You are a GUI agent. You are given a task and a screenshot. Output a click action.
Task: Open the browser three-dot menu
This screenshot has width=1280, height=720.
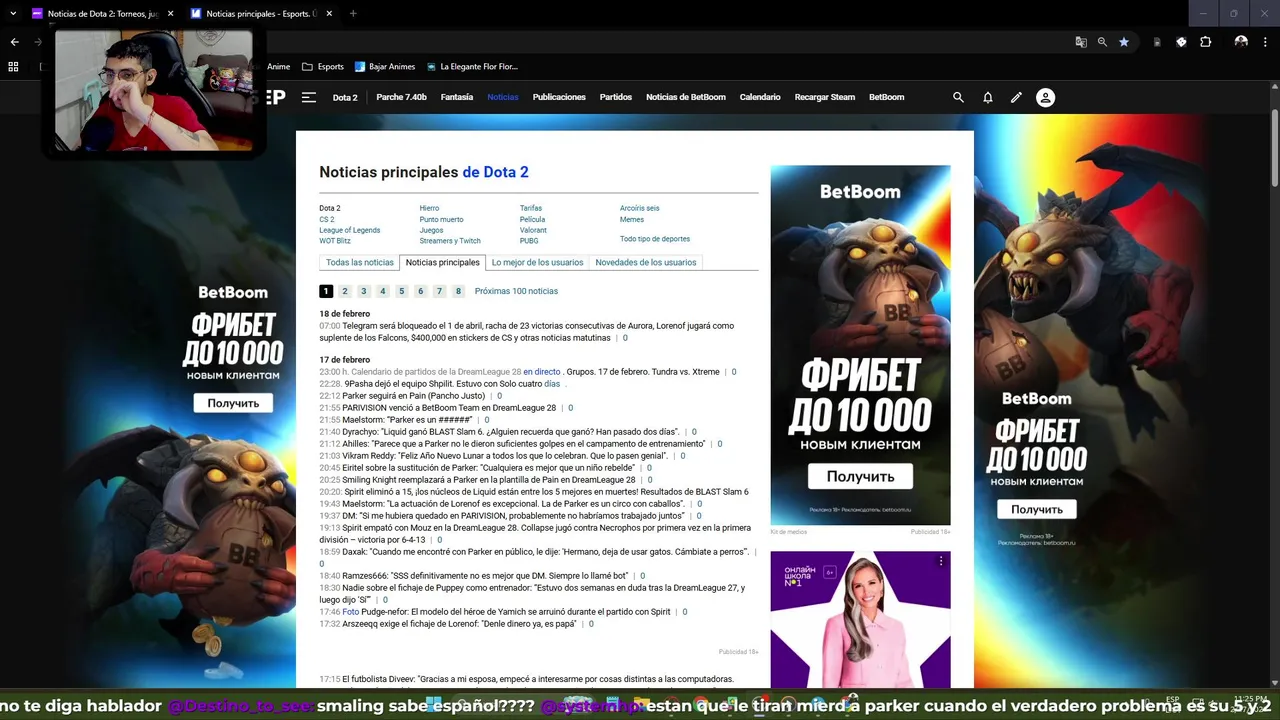coord(1265,42)
